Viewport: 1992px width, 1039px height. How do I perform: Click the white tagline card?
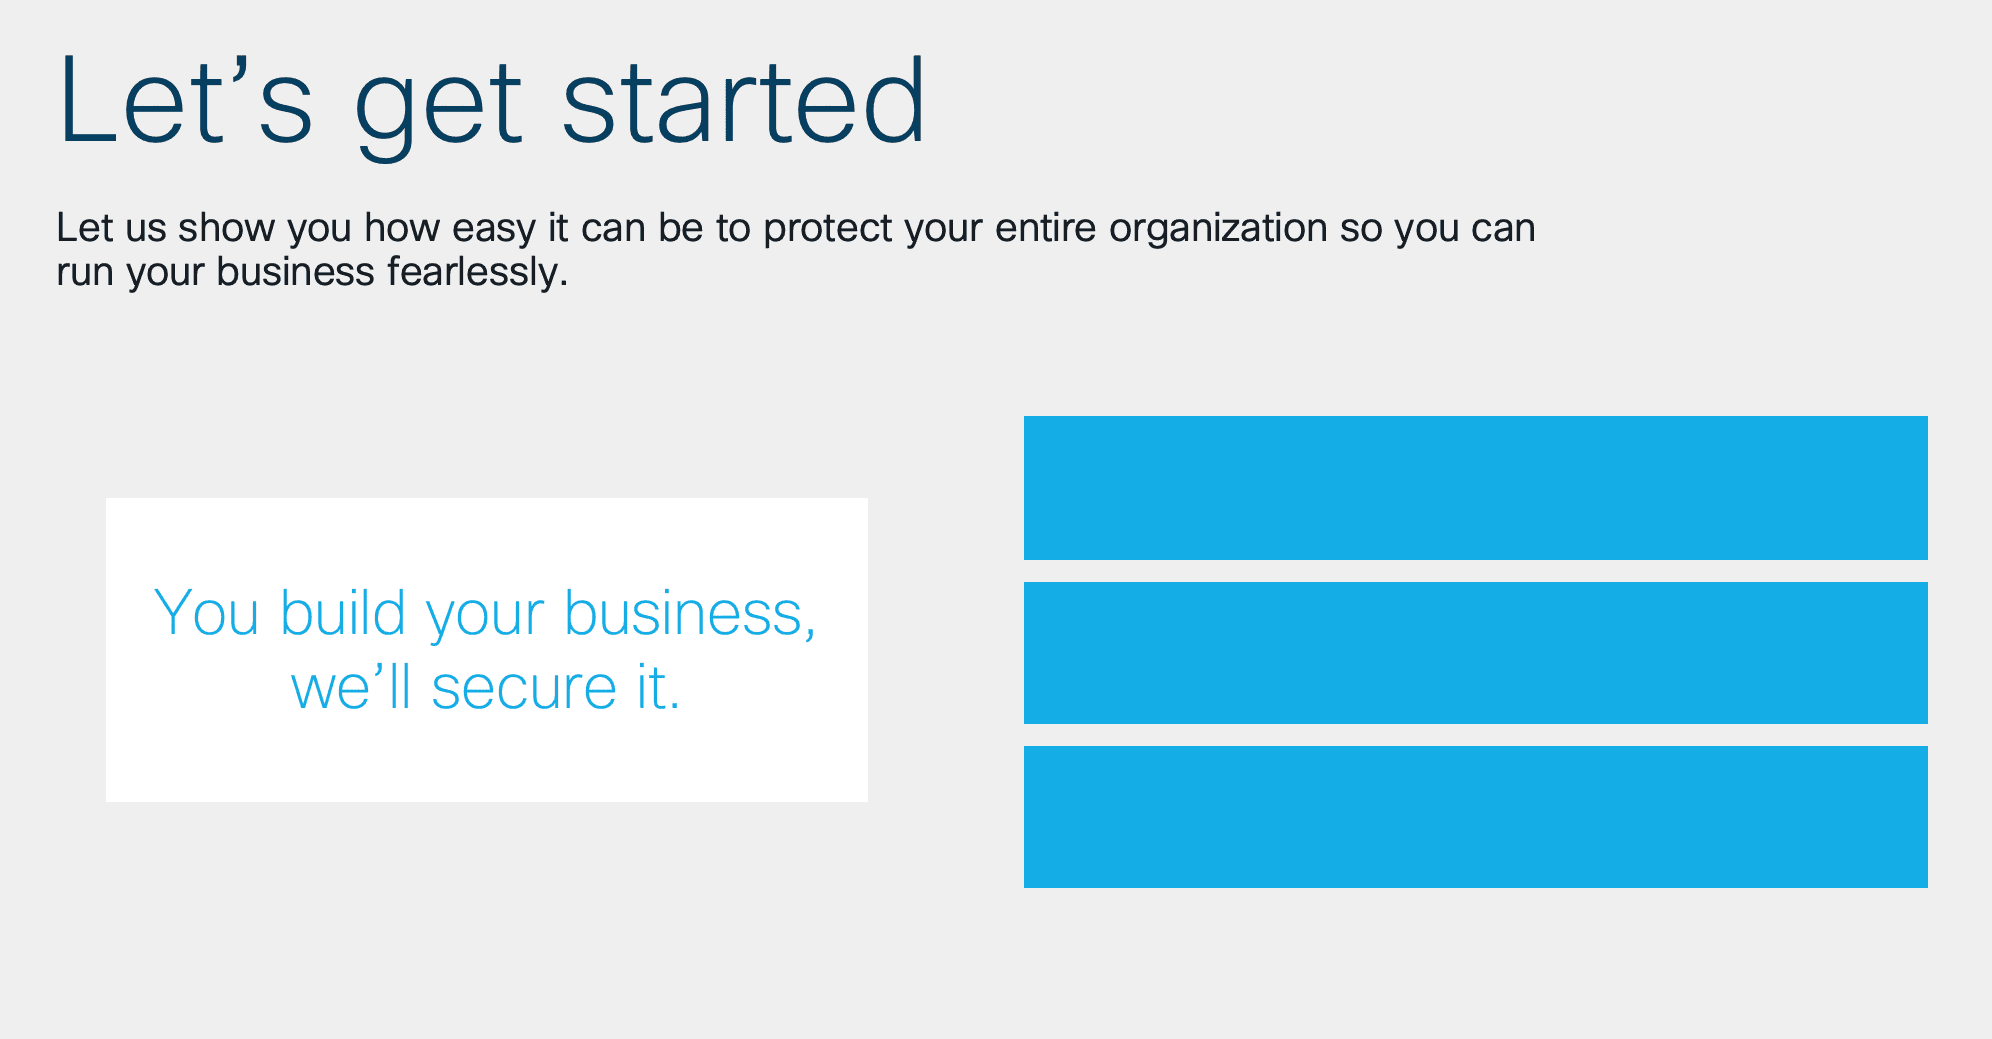point(487,649)
